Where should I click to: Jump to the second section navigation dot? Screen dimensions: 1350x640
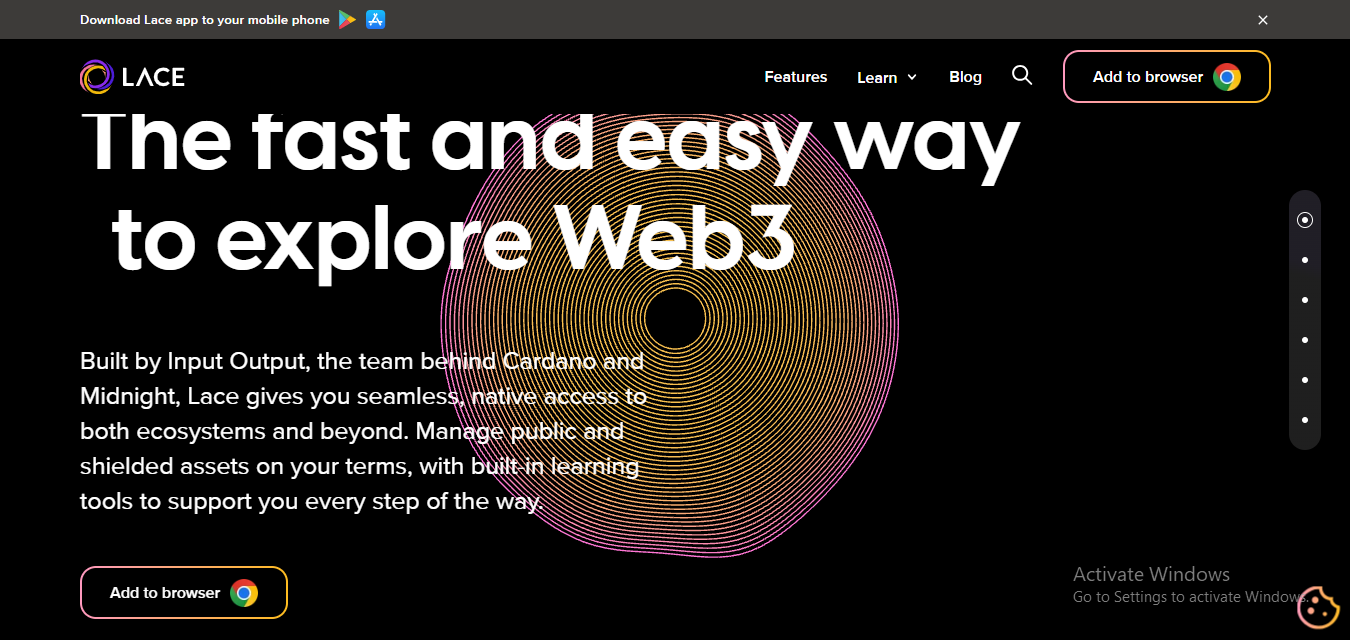click(x=1305, y=260)
